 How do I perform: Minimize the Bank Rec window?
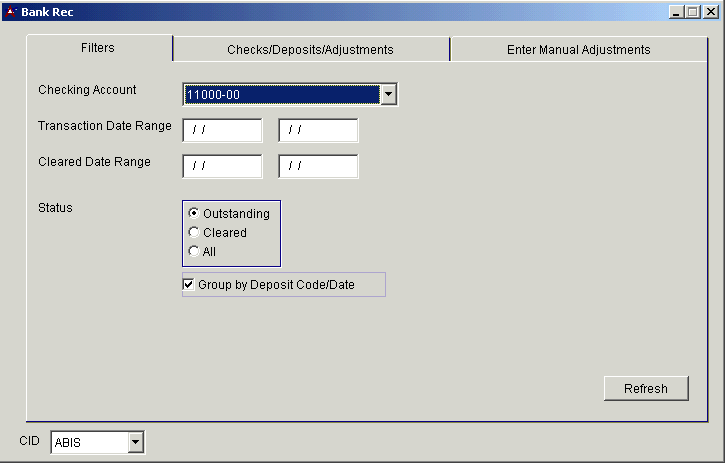click(x=677, y=12)
